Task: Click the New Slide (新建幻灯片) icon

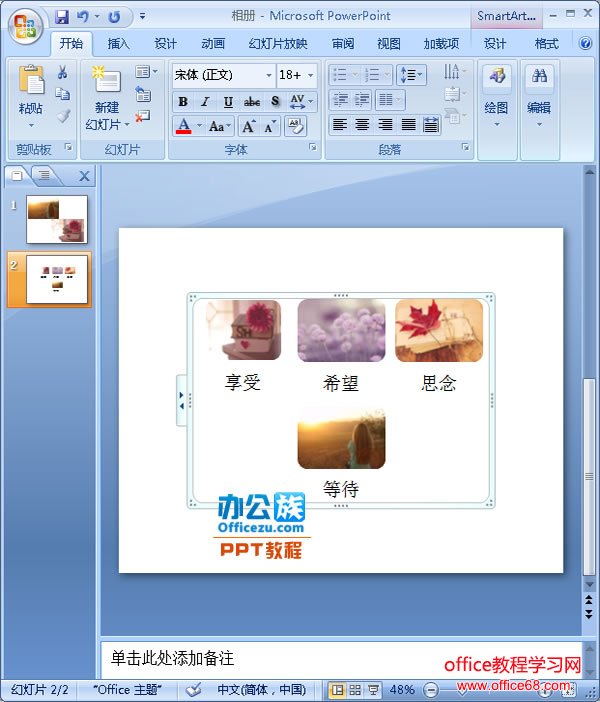Action: point(107,80)
